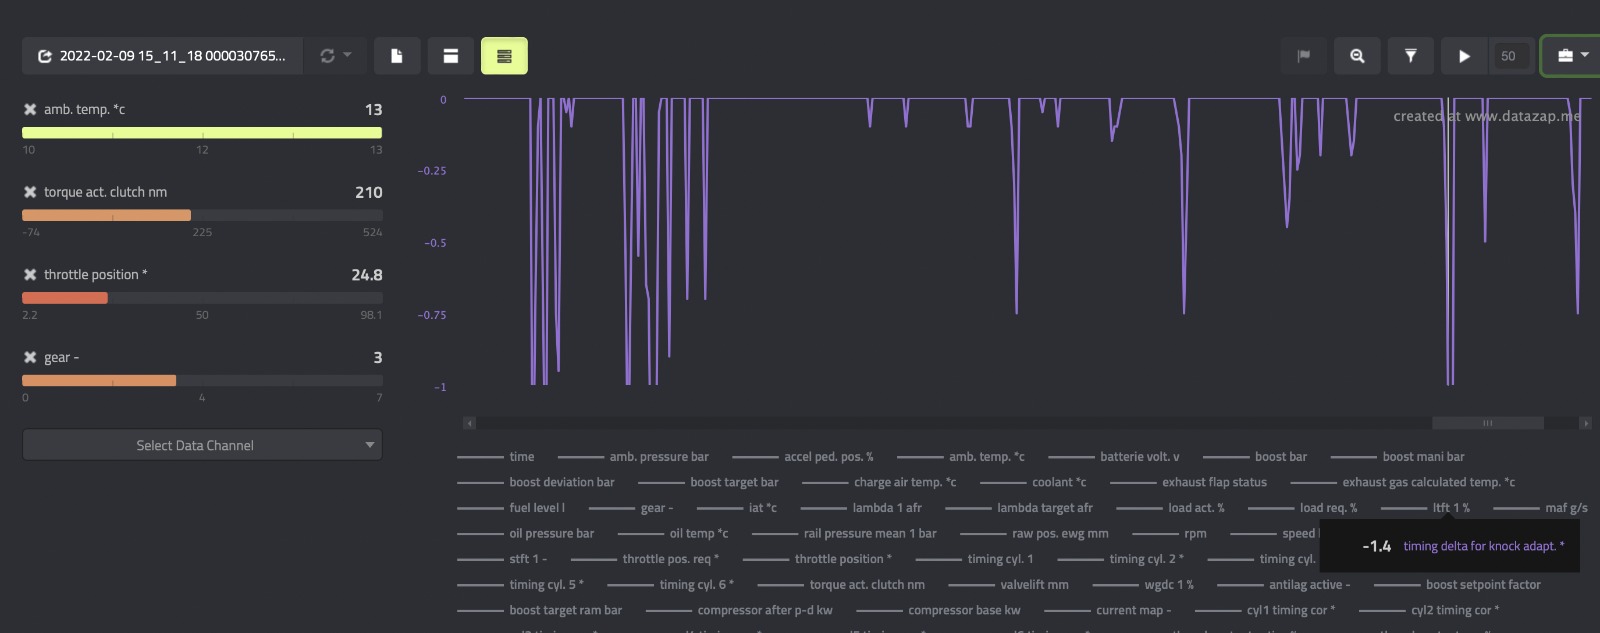This screenshot has width=1600, height=633.
Task: Remove the gear channel with X
Action: click(x=30, y=357)
